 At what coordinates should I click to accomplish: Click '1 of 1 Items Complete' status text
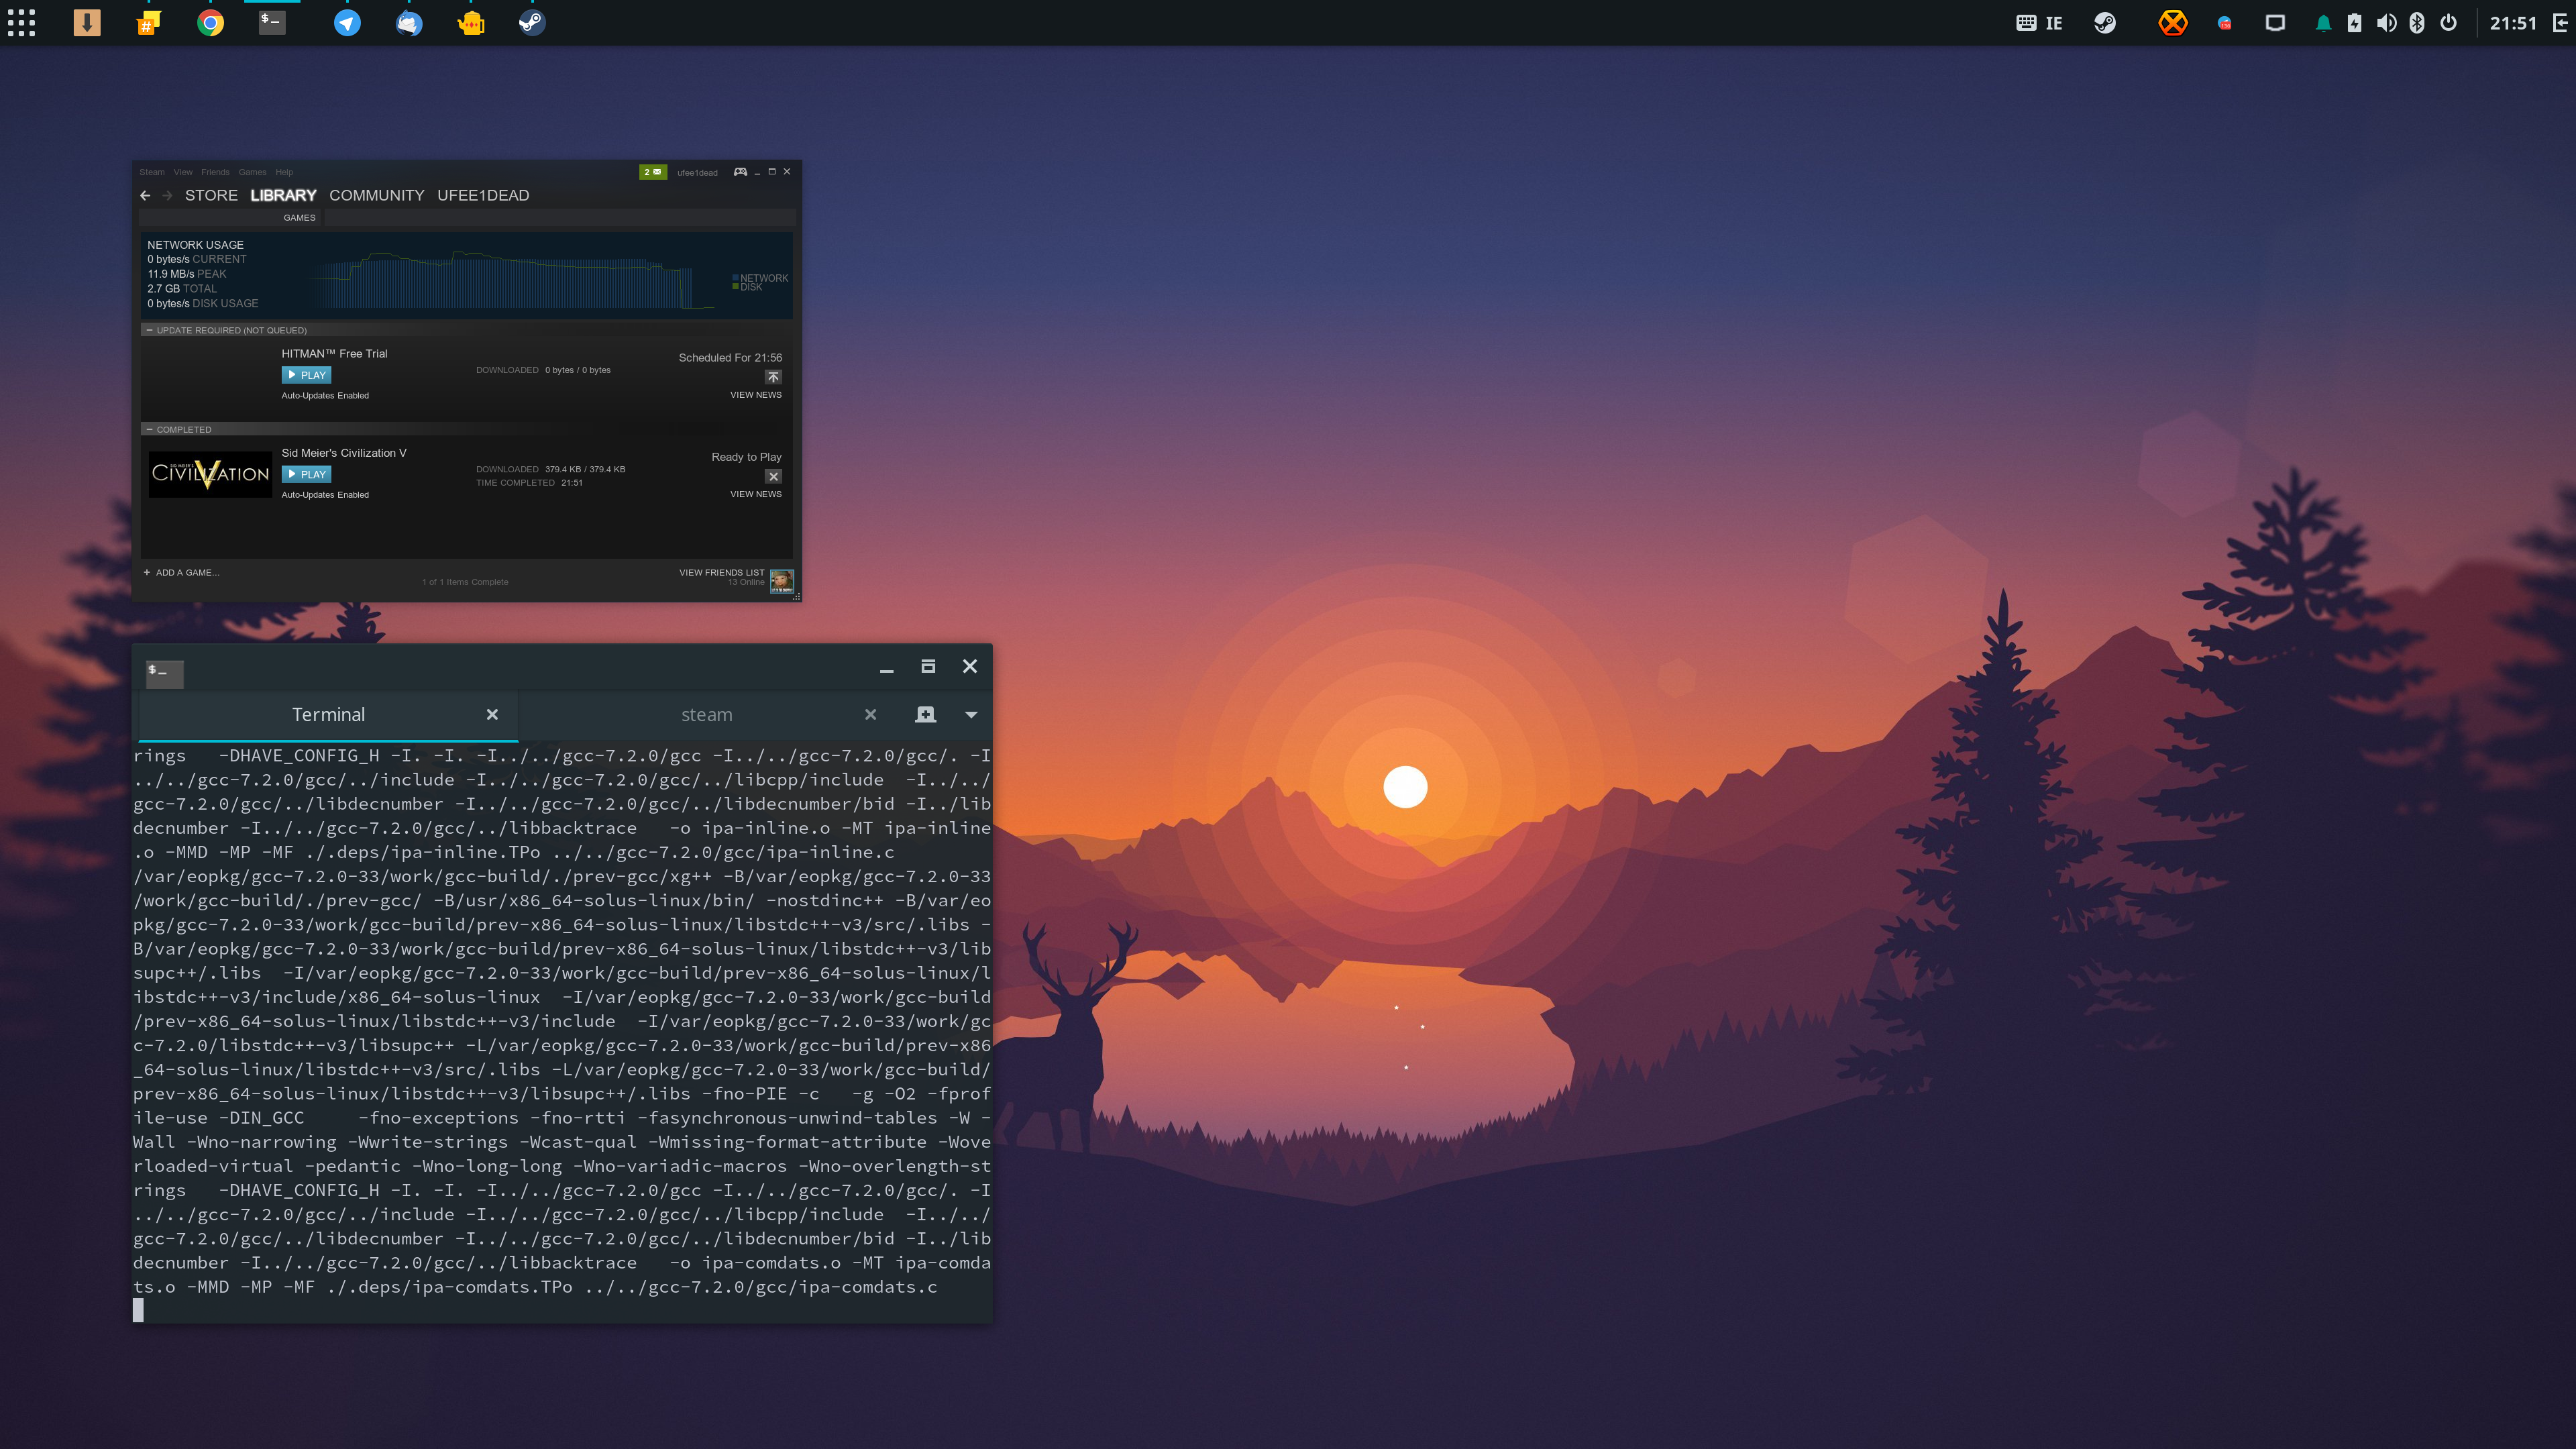pos(465,582)
